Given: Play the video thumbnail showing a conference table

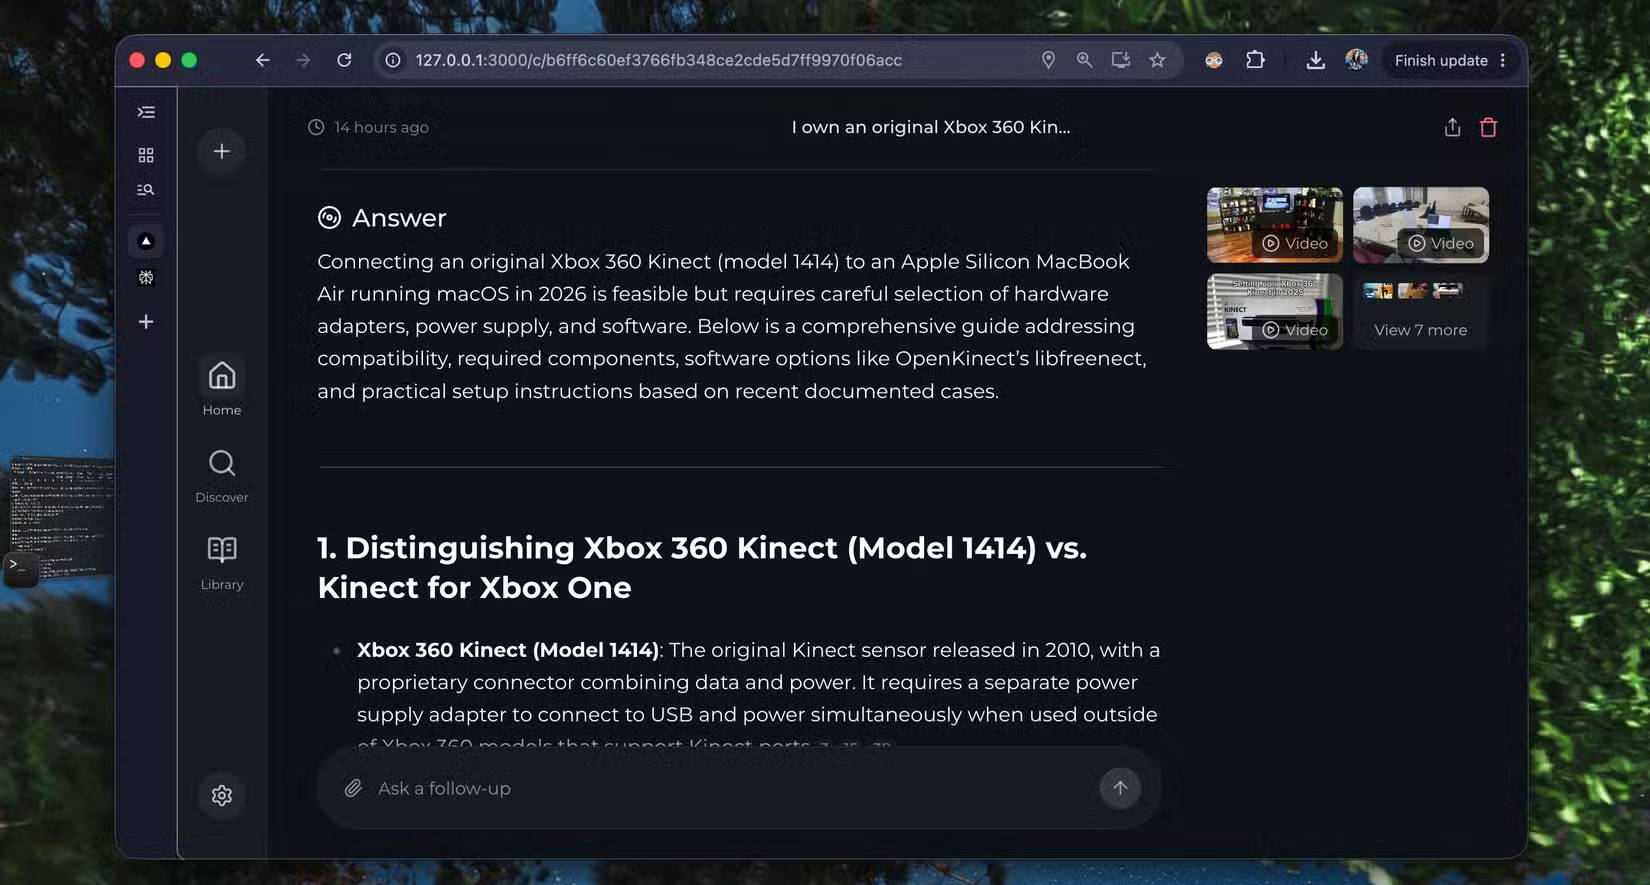Looking at the screenshot, I should (x=1421, y=225).
